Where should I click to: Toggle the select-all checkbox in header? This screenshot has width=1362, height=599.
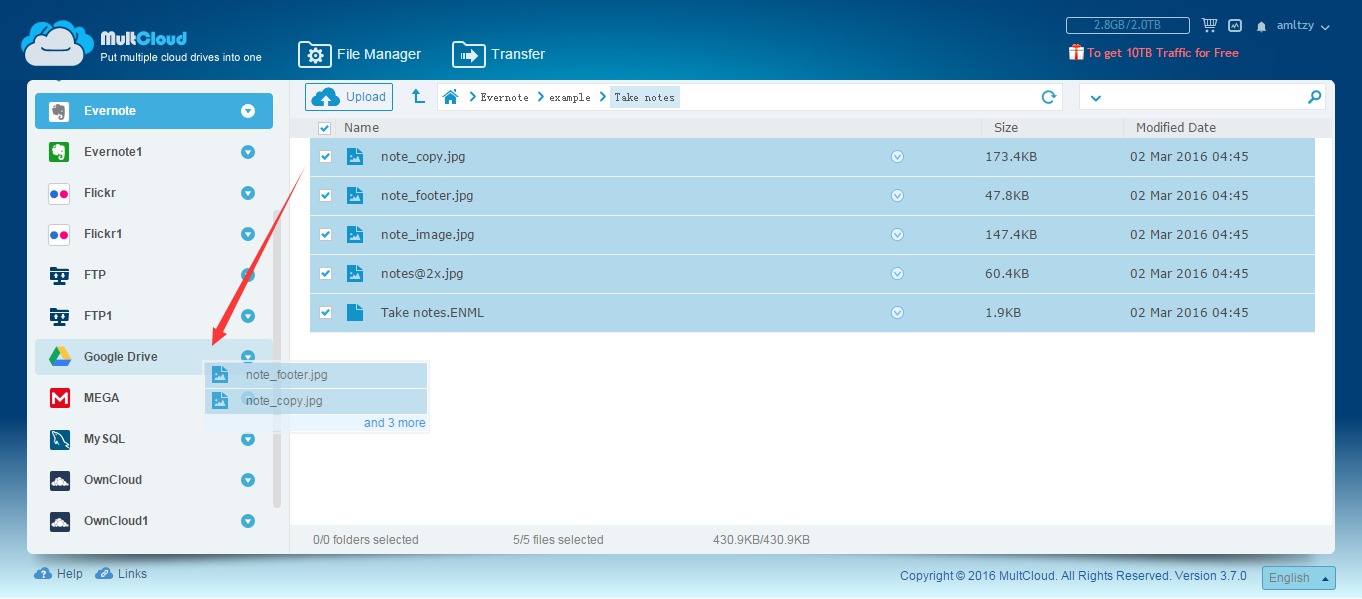(x=324, y=128)
